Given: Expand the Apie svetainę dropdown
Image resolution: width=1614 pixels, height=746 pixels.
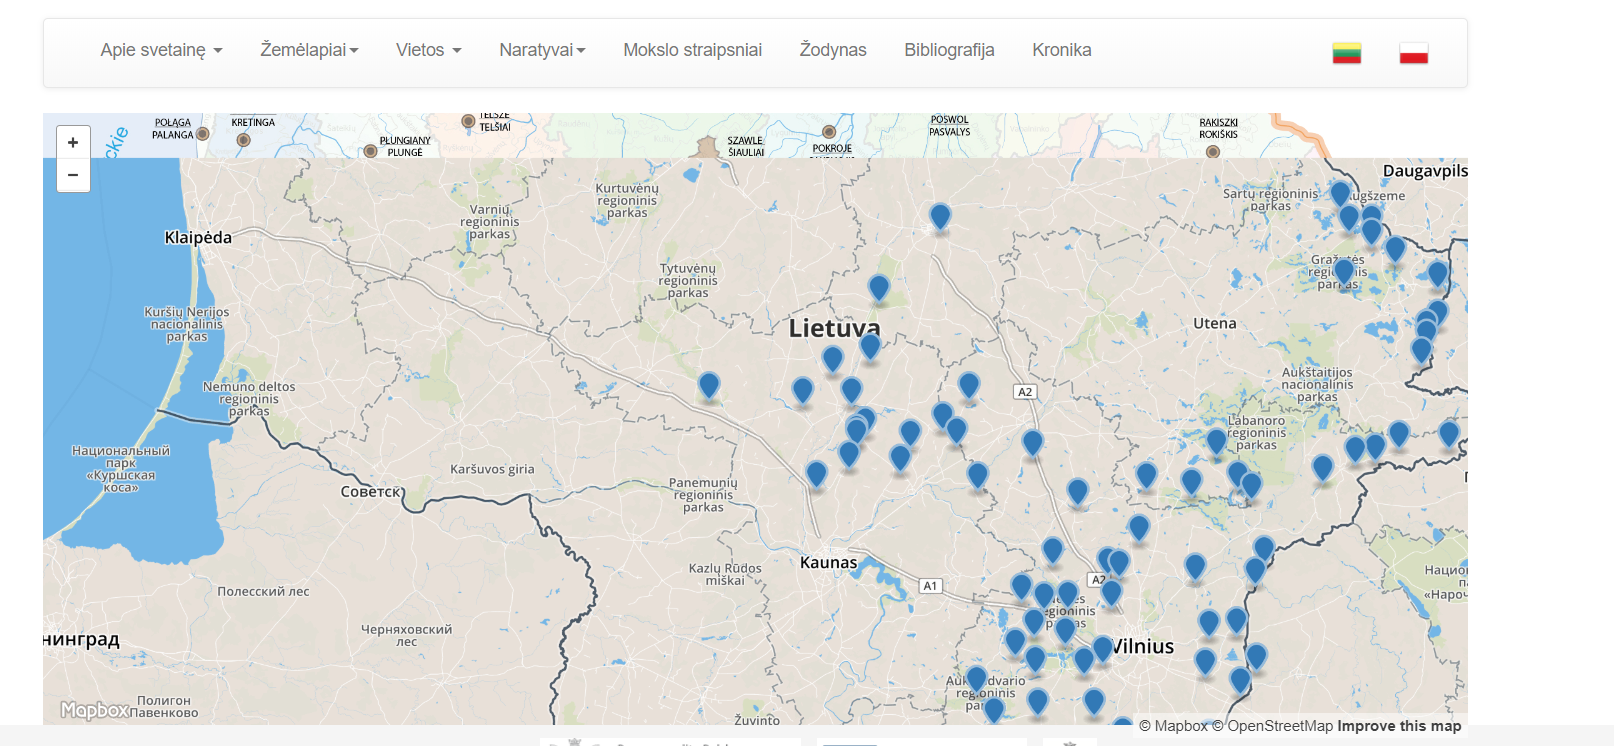Looking at the screenshot, I should [x=161, y=50].
